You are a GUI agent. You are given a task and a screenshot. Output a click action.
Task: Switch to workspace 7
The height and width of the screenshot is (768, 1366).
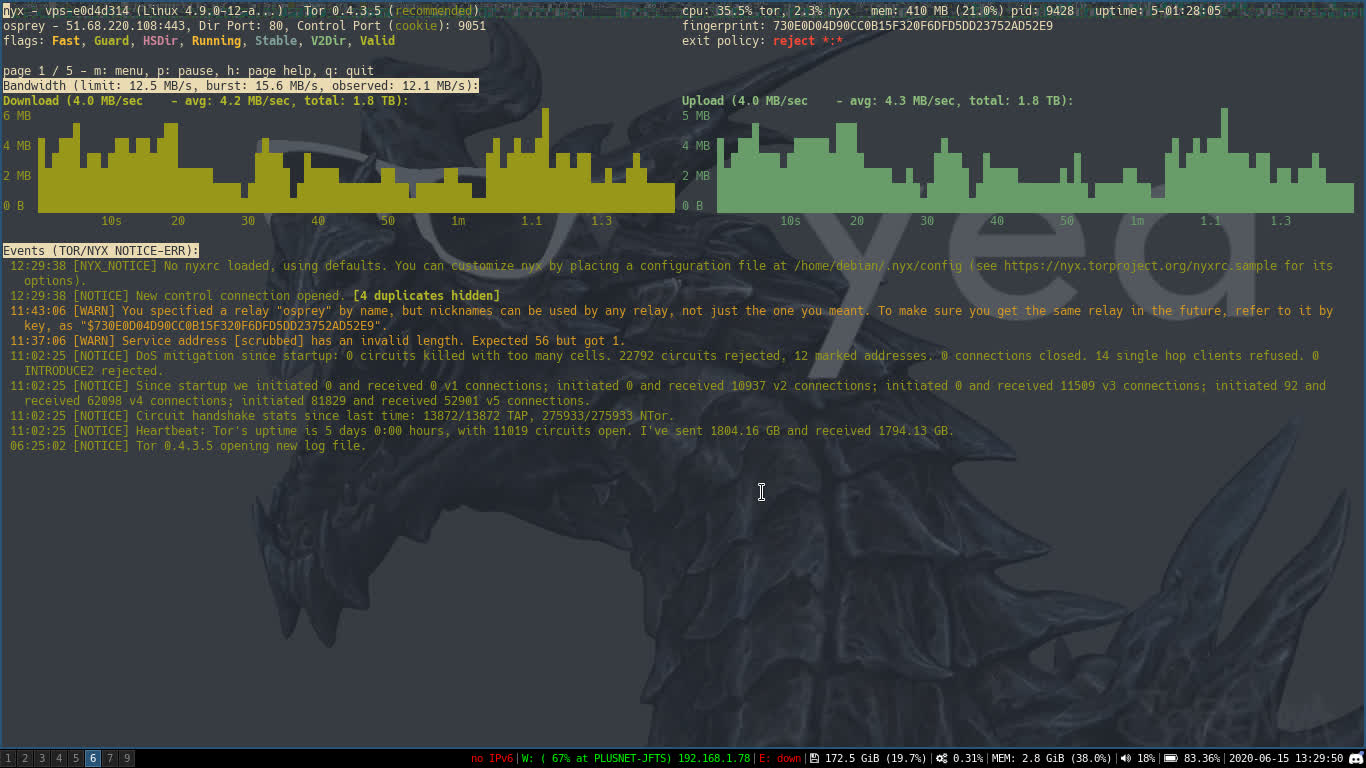click(110, 758)
